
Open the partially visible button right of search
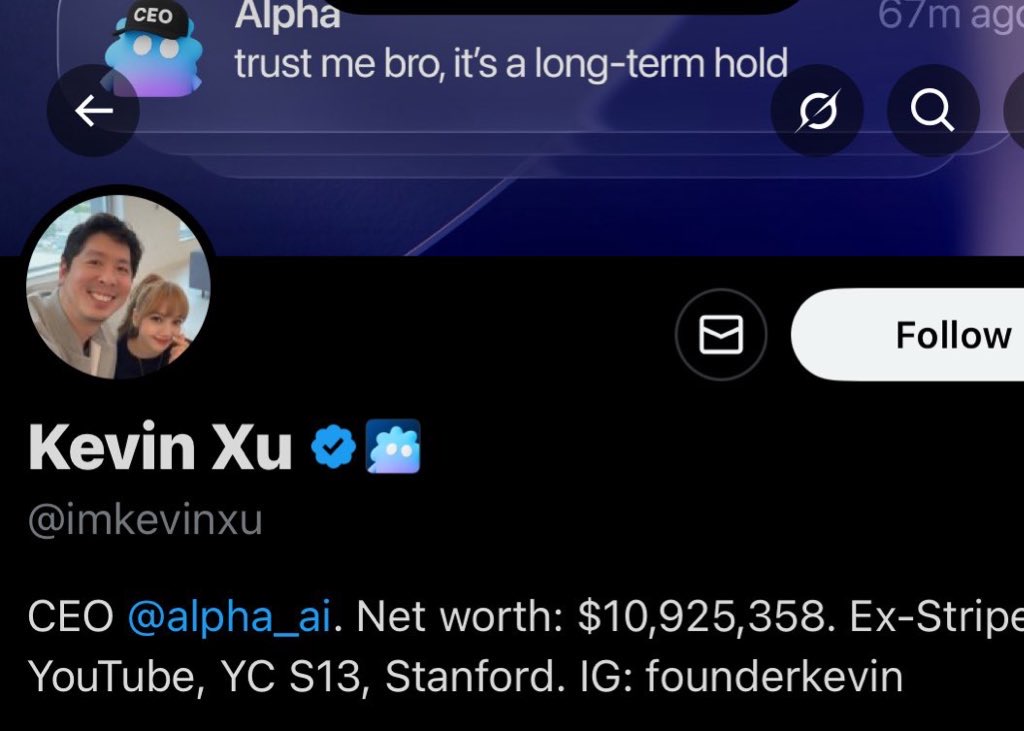point(1014,110)
